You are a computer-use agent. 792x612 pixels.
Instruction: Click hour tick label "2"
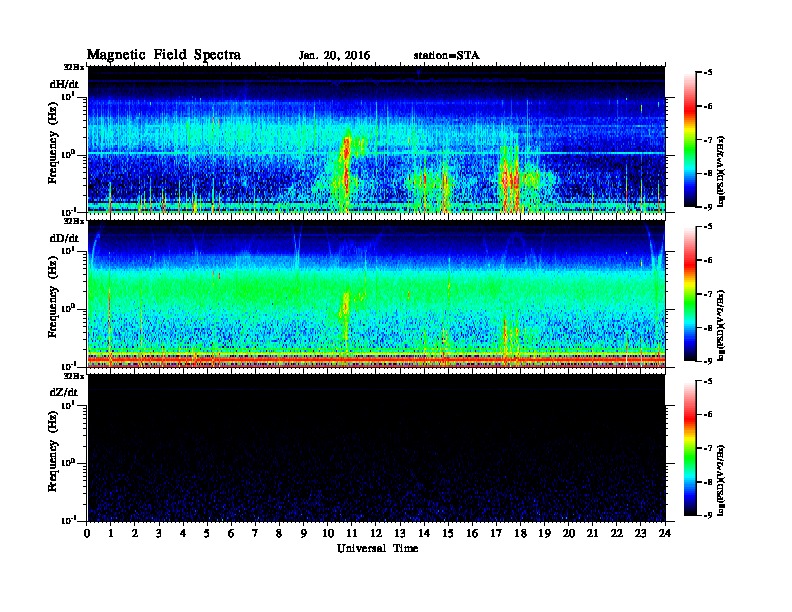(x=135, y=533)
